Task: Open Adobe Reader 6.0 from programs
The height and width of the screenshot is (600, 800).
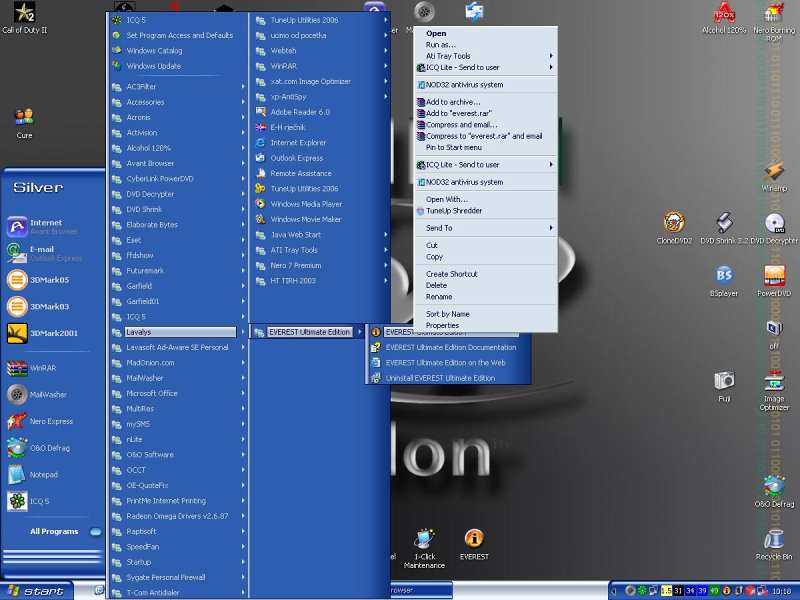Action: tap(321, 112)
